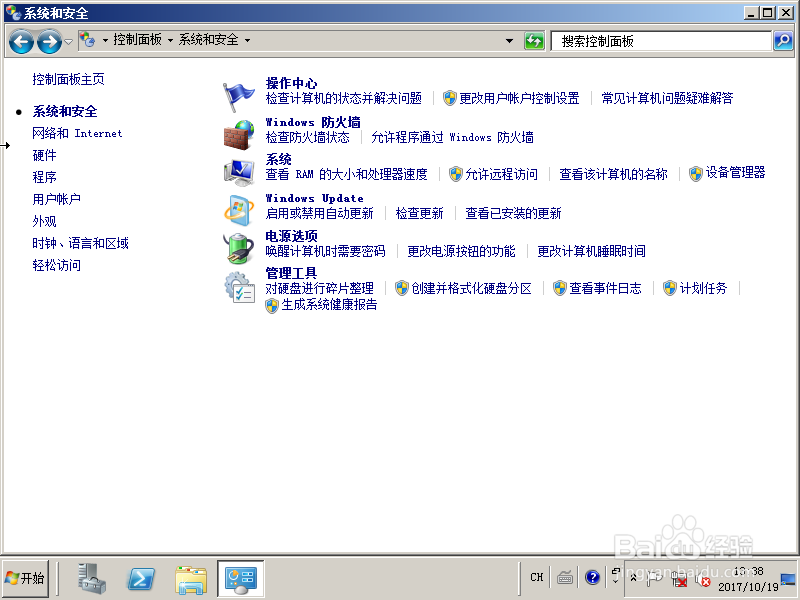800x600 pixels.
Task: Click the Action Center flag icon
Action: [238, 96]
